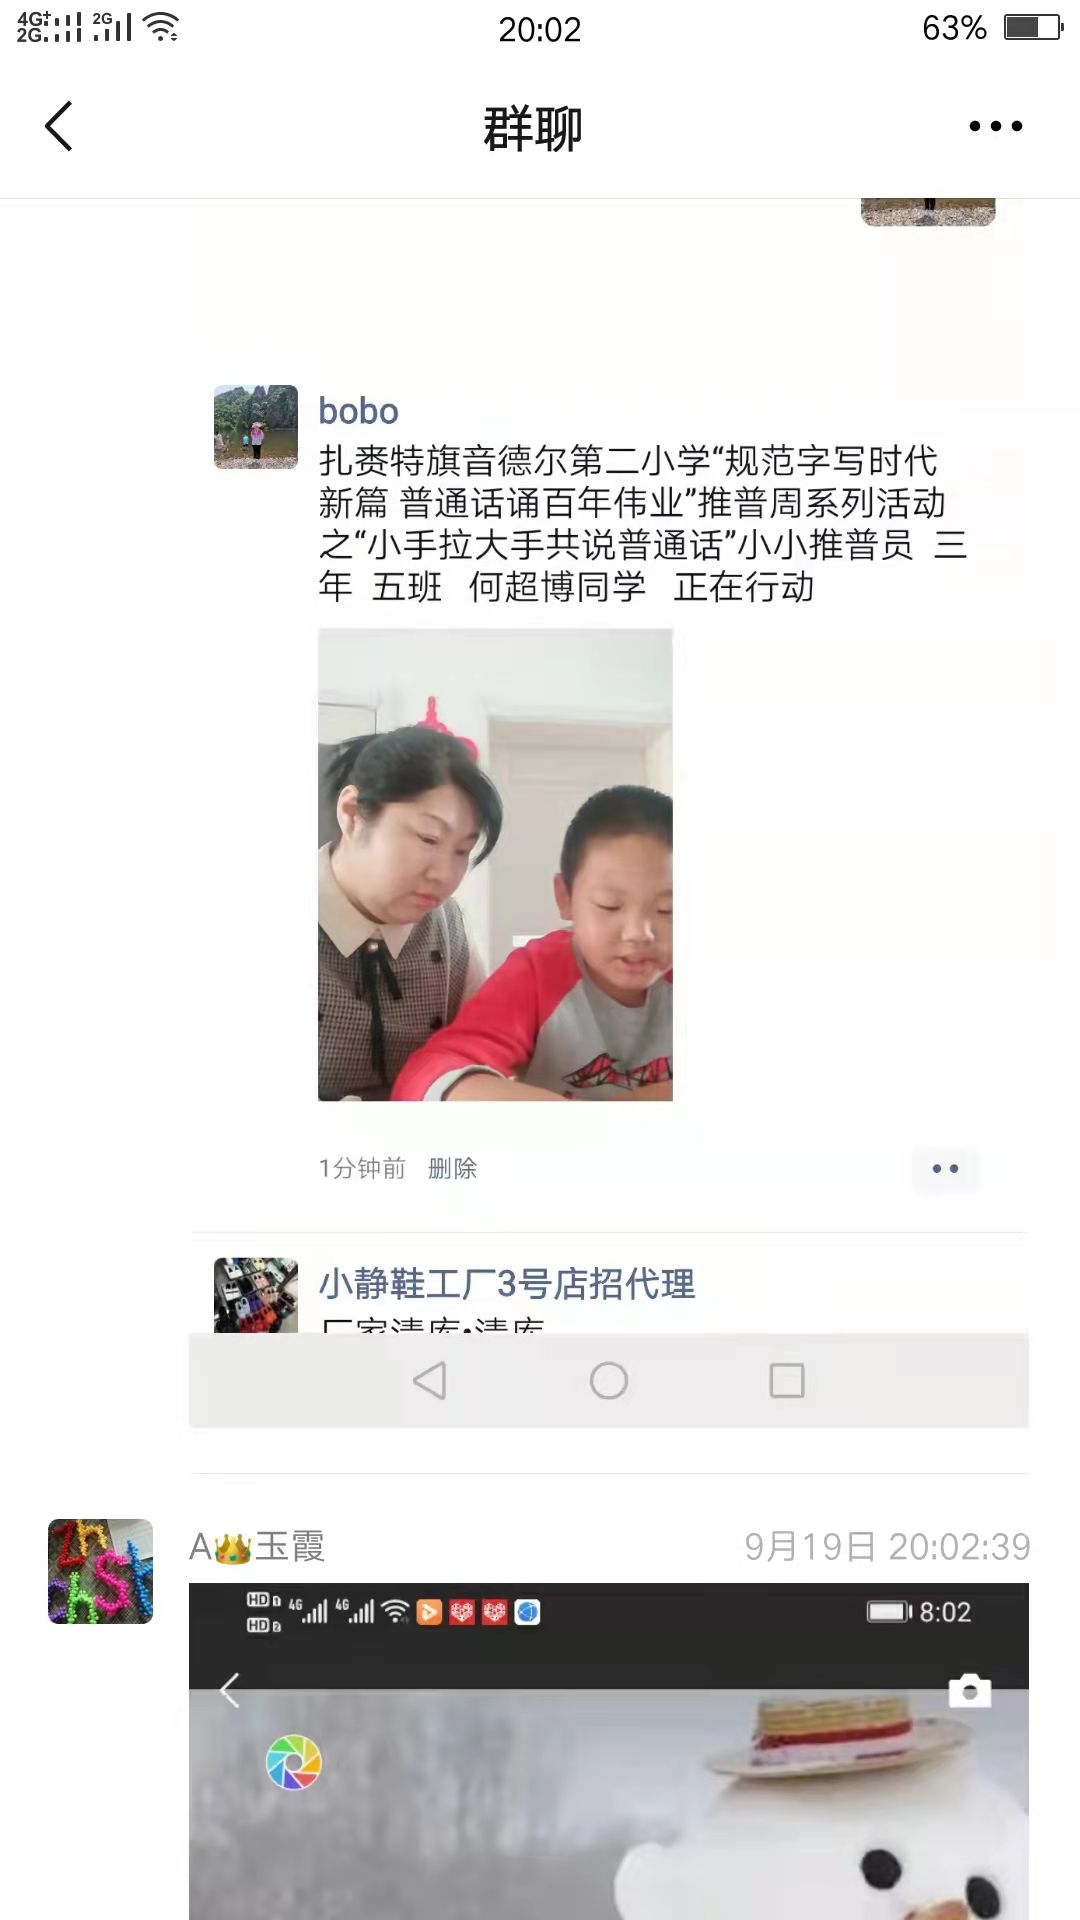The image size is (1080, 1920).
Task: Open the three-dot more options menu
Action: [995, 126]
